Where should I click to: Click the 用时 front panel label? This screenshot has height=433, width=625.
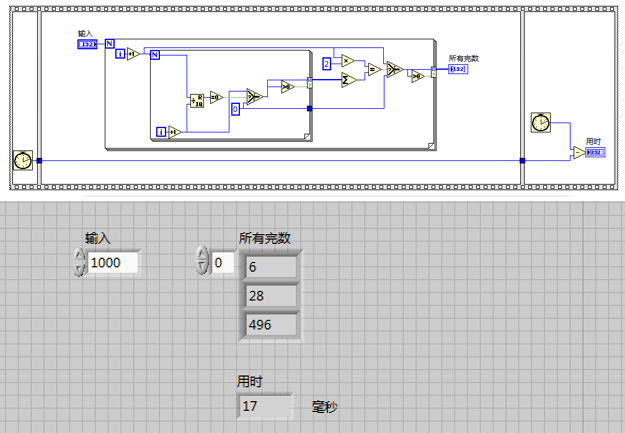[250, 381]
